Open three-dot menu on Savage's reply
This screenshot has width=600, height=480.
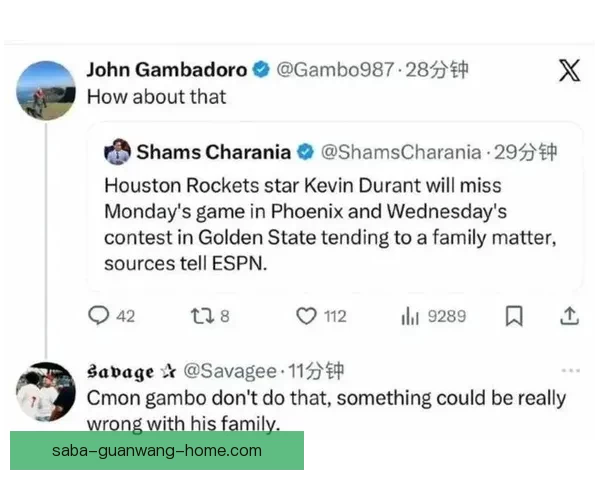[x=571, y=371]
